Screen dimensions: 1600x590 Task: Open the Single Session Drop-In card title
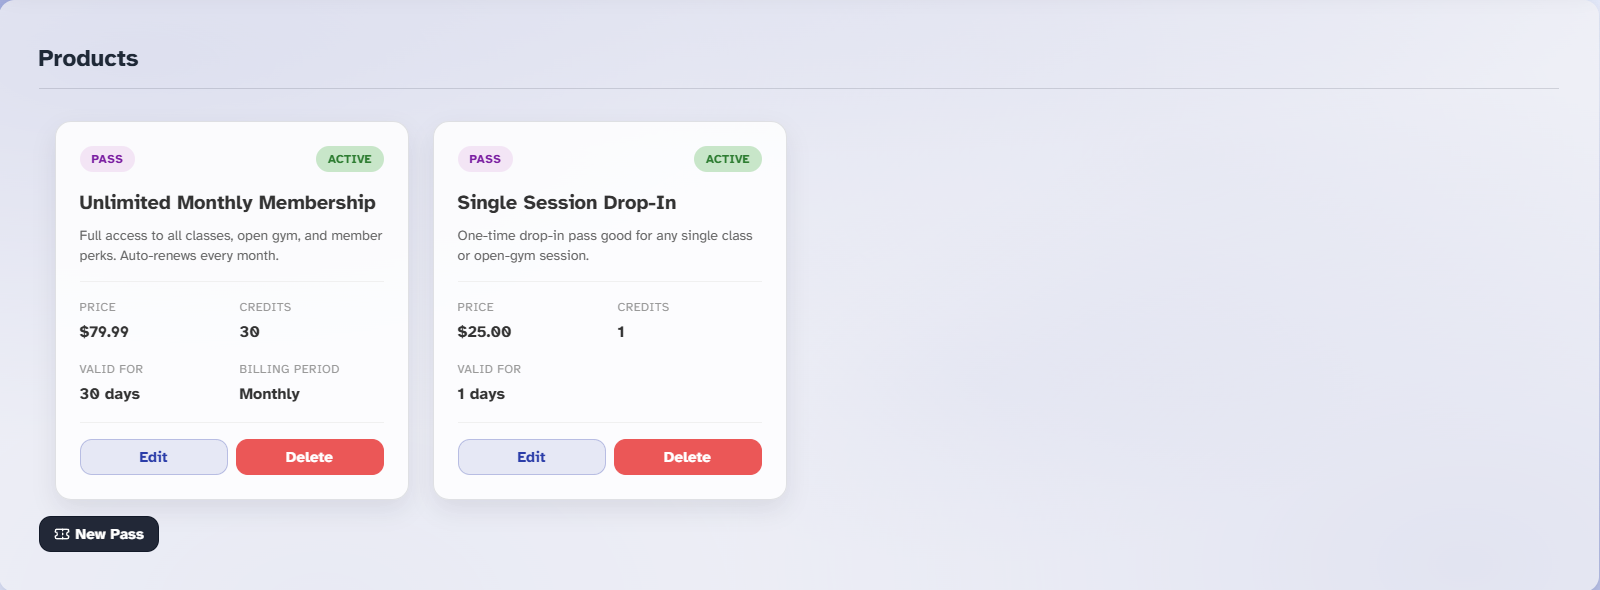(566, 202)
